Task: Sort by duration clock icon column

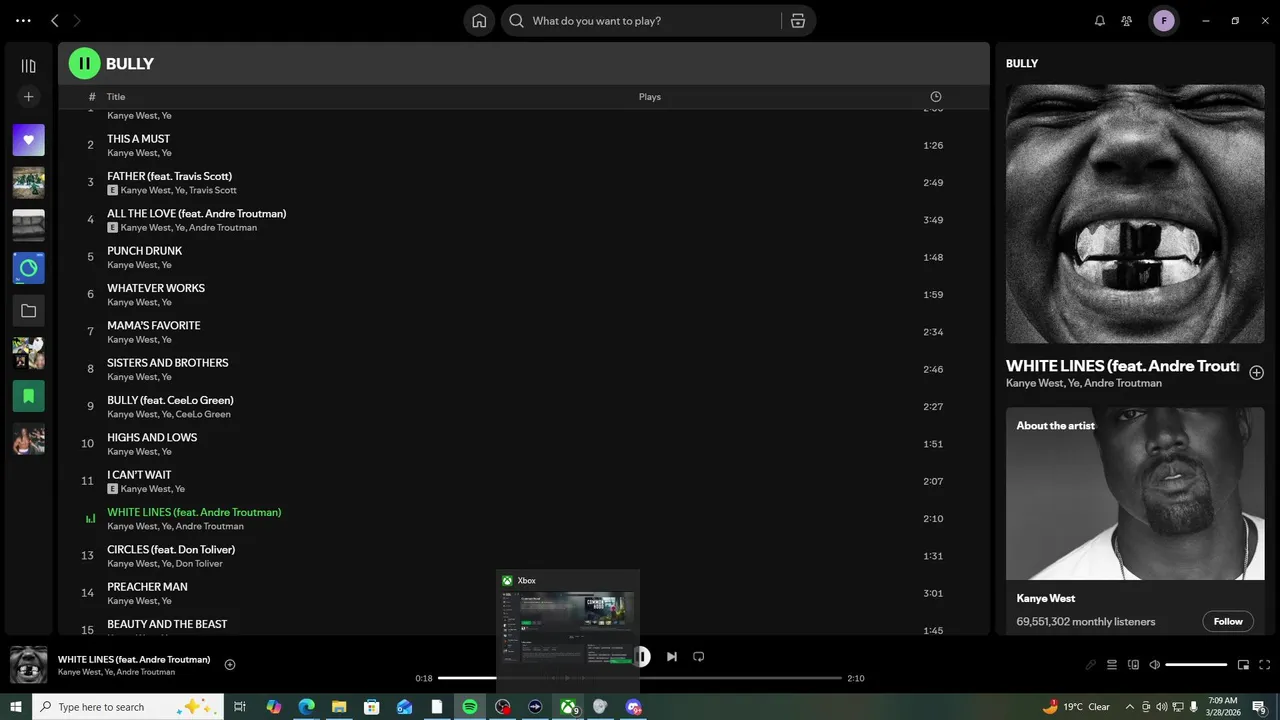Action: pyautogui.click(x=936, y=97)
